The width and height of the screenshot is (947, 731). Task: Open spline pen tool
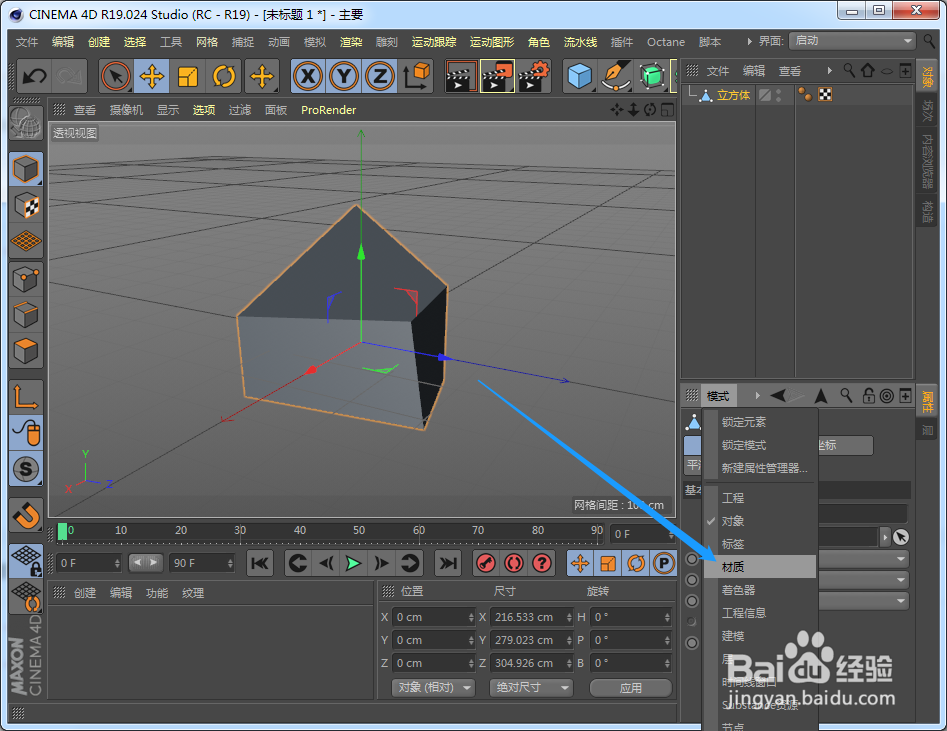(615, 76)
